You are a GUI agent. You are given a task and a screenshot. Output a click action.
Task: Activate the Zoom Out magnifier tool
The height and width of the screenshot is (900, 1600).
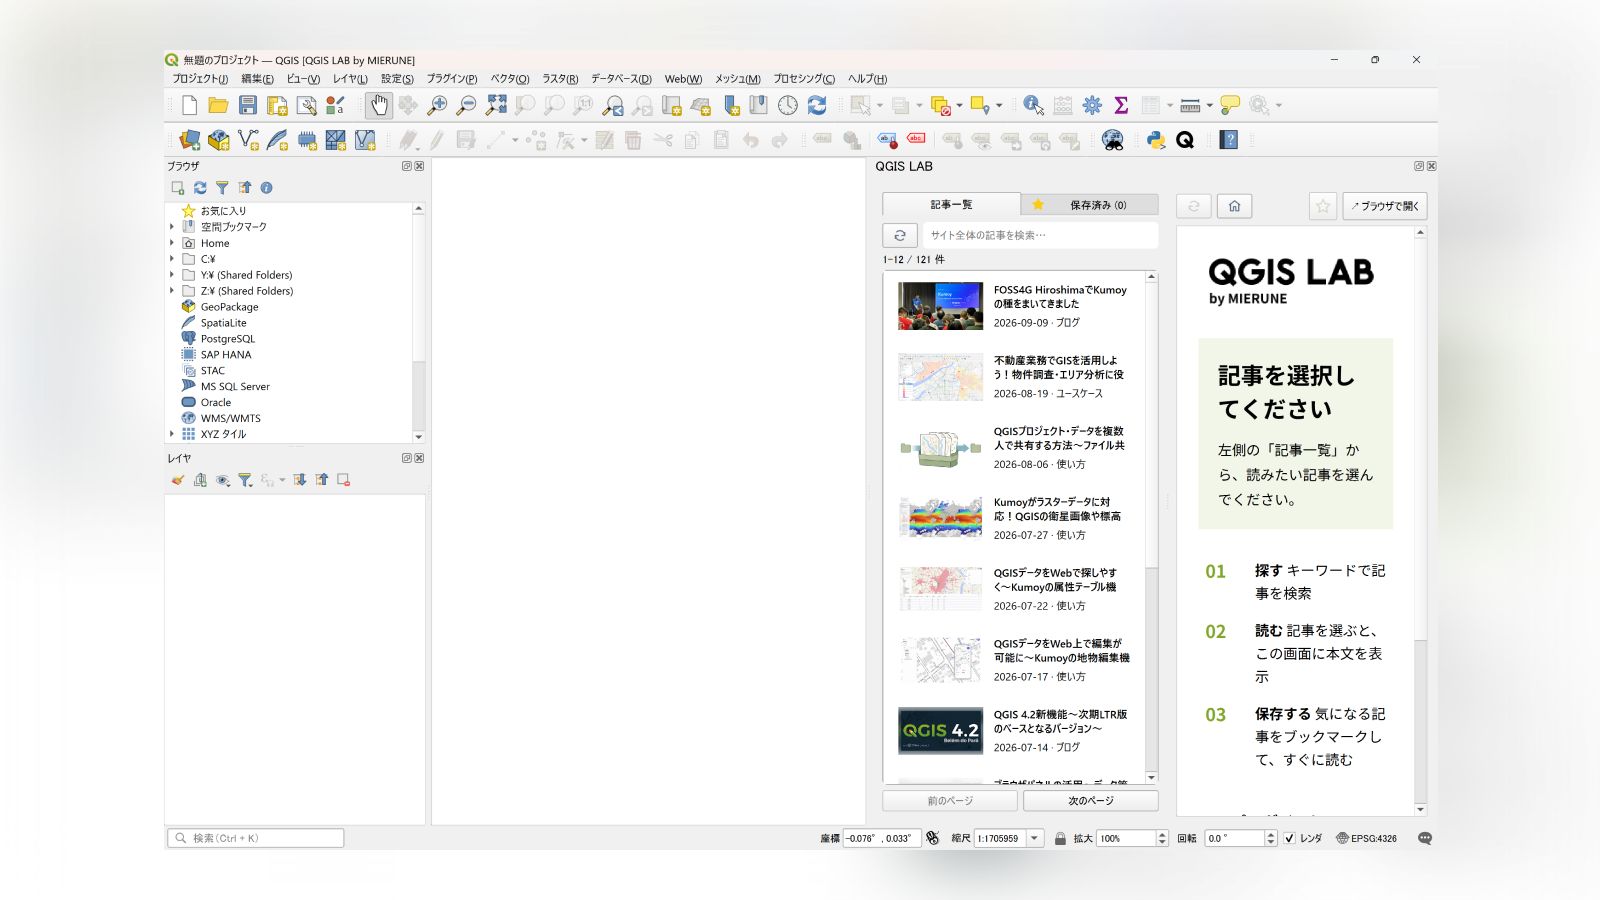(466, 105)
